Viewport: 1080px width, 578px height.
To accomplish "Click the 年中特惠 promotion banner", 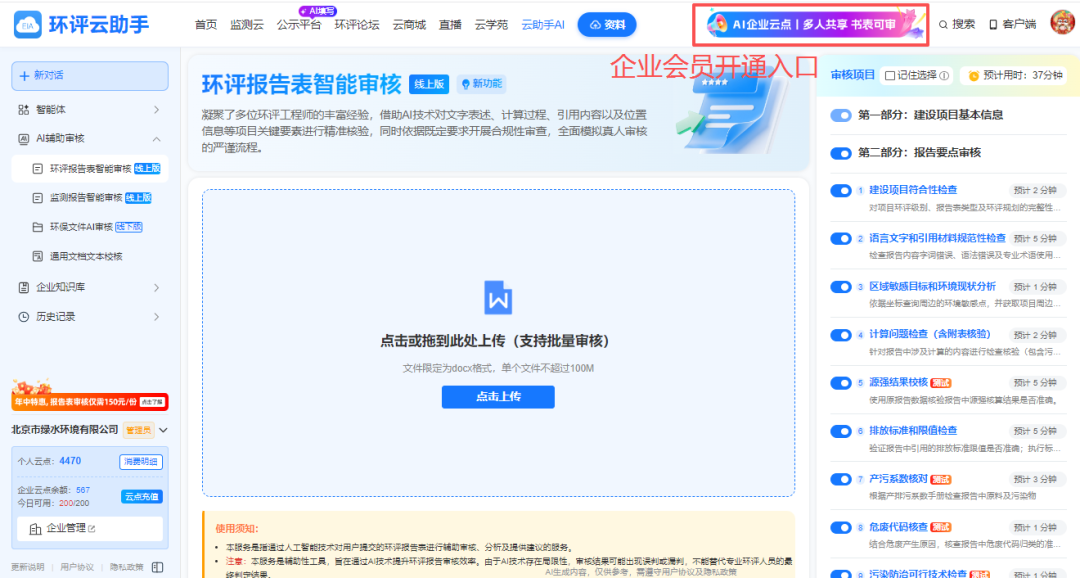I will point(90,400).
